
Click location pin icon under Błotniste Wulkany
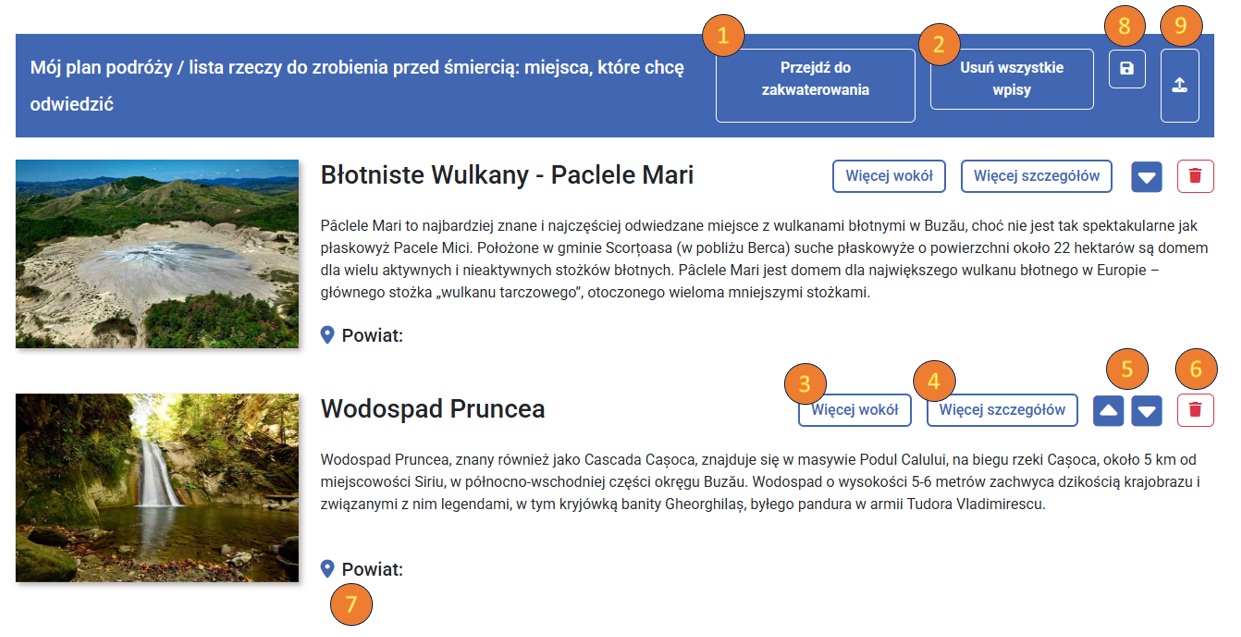click(x=327, y=335)
